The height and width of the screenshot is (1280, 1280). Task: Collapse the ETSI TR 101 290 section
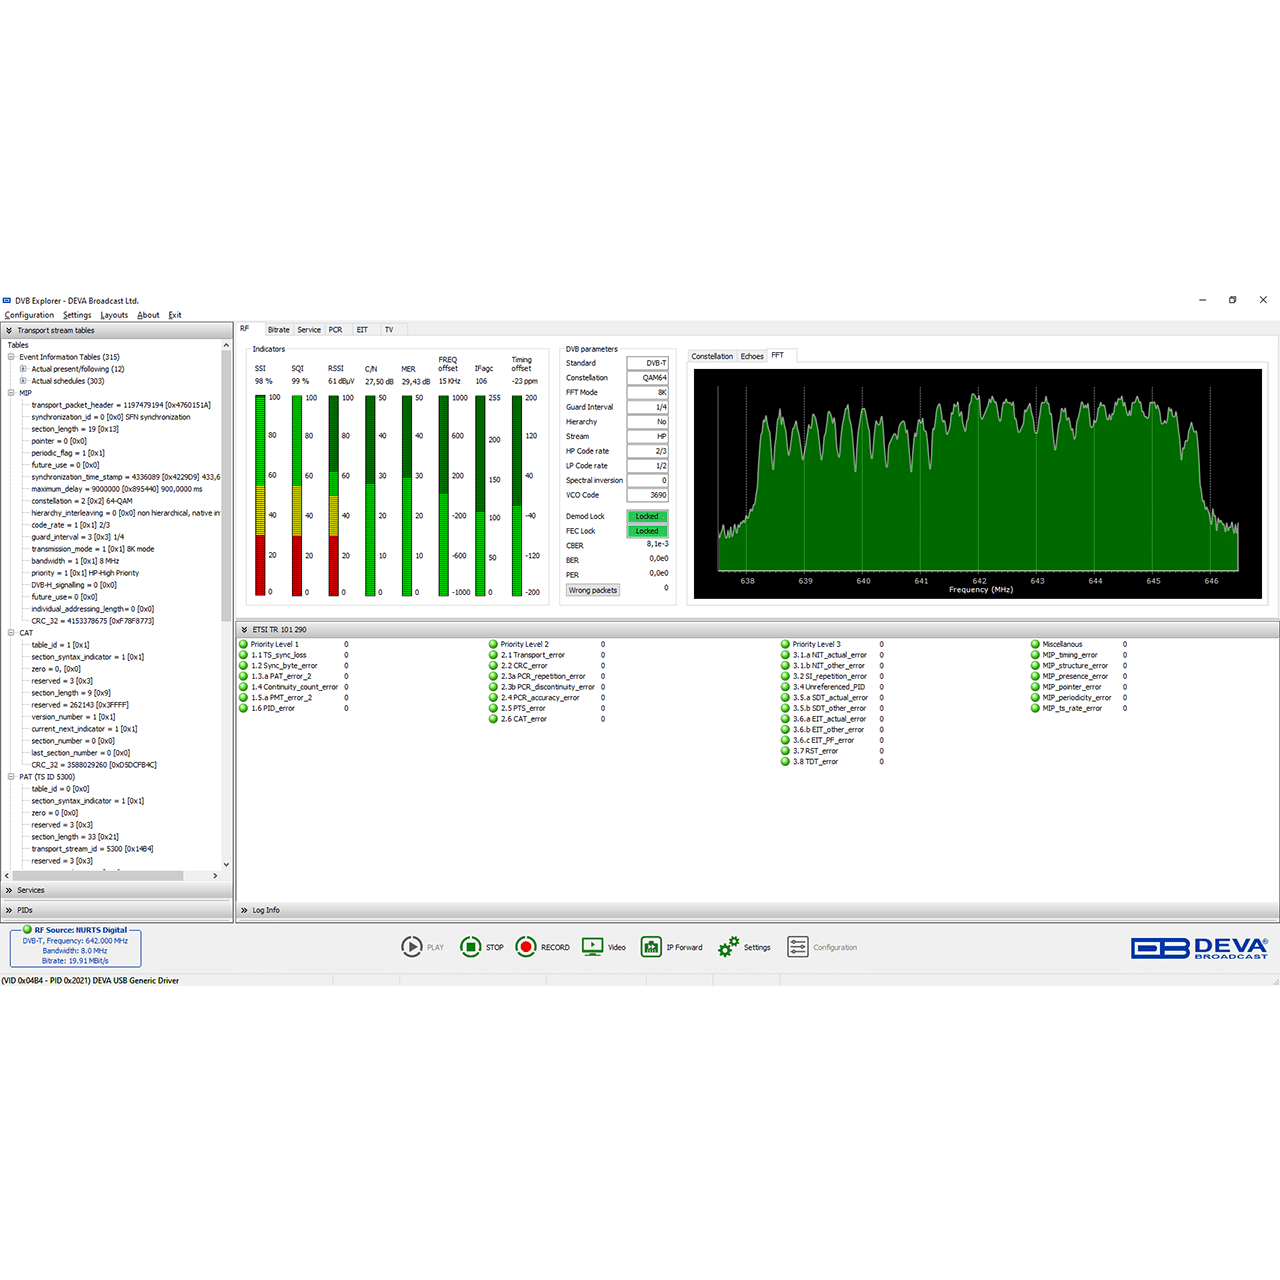[x=244, y=630]
